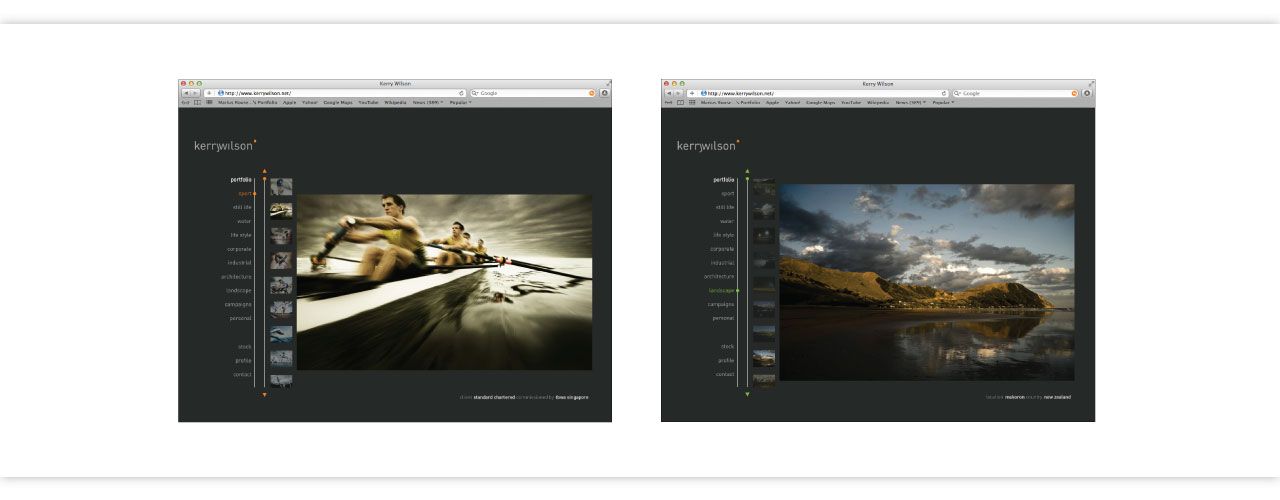
Task: Click the YouTube bookmark in left bookmarks bar
Action: [368, 102]
